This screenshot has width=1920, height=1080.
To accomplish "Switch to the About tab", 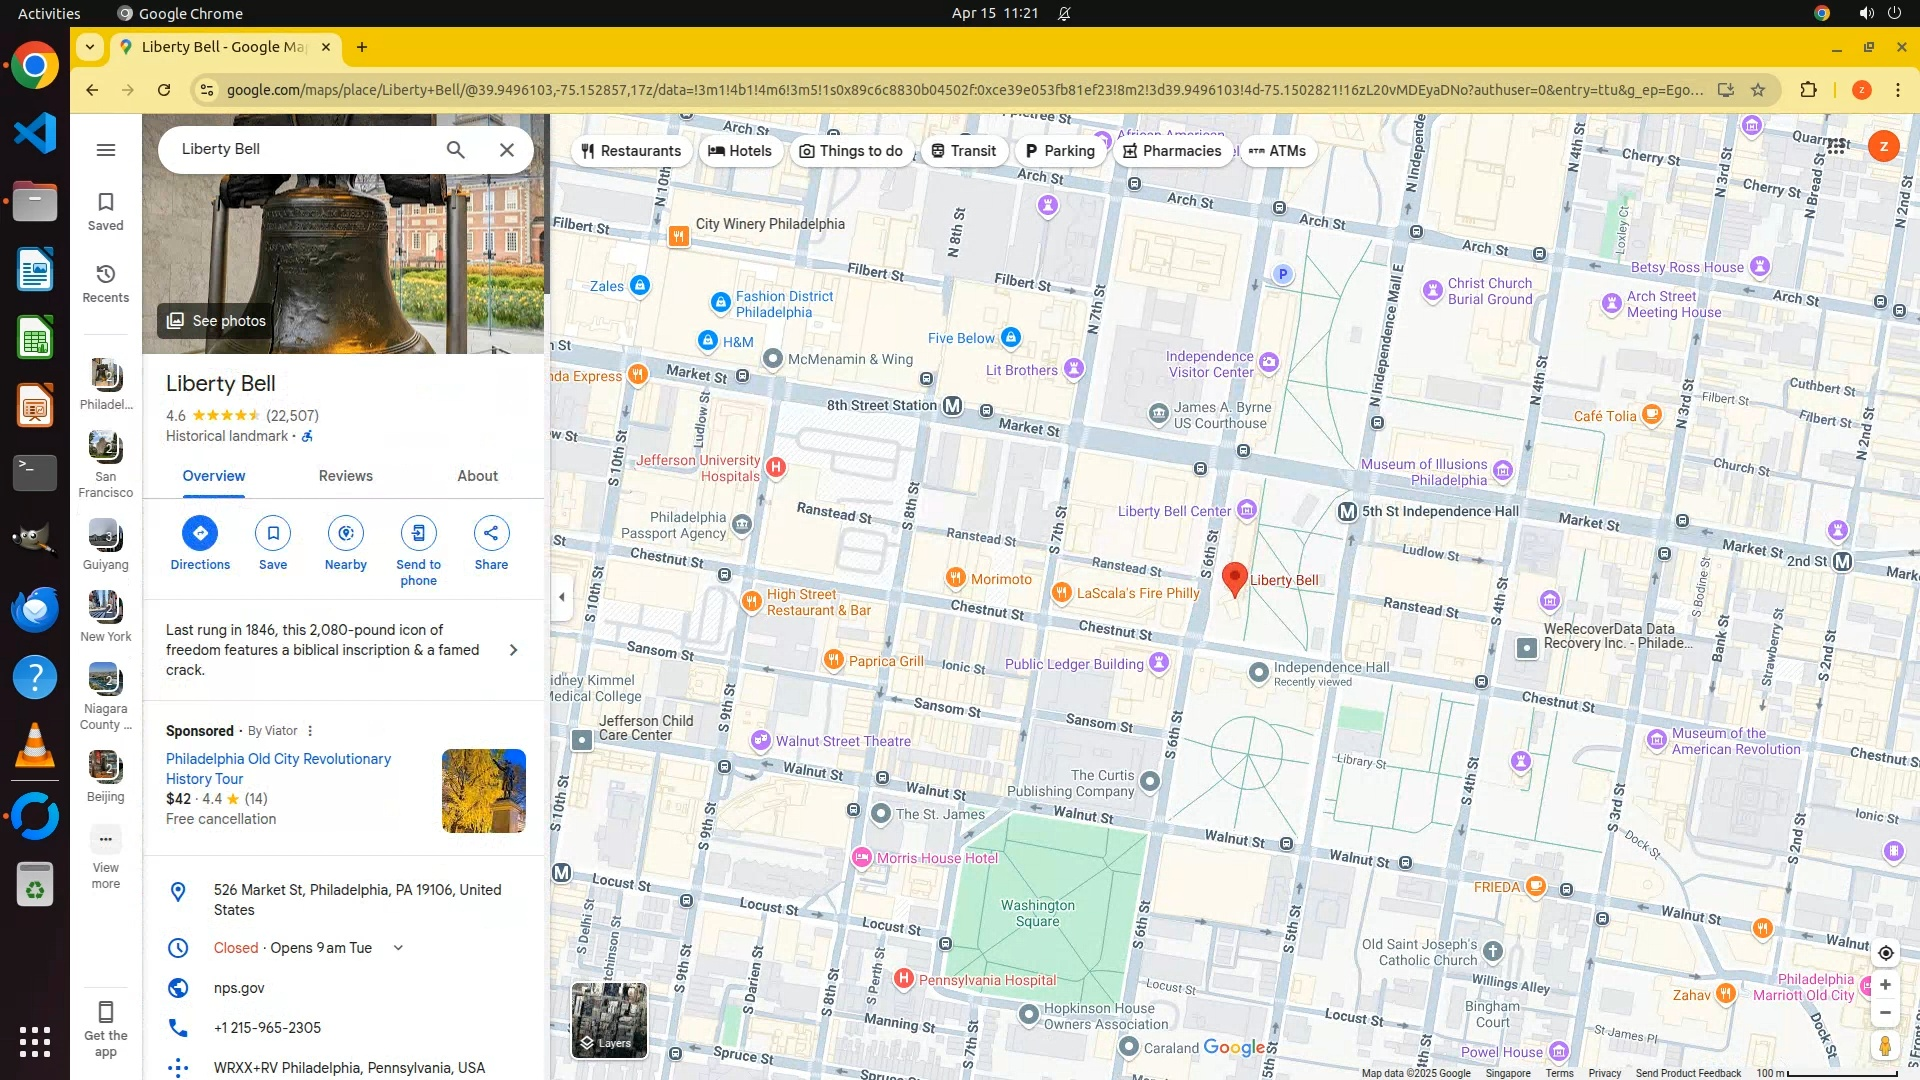I will pyautogui.click(x=477, y=476).
